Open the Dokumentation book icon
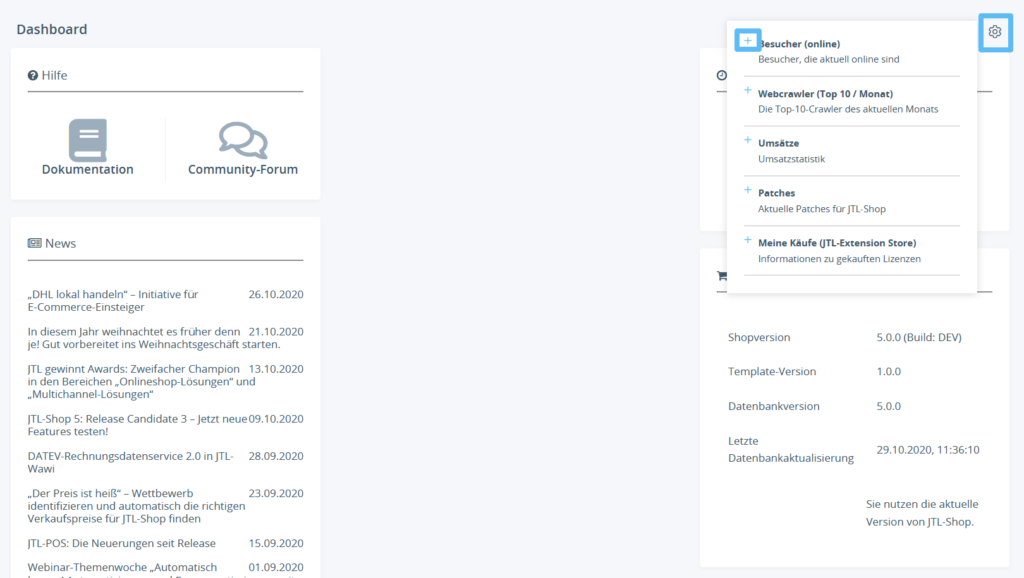 pos(88,140)
